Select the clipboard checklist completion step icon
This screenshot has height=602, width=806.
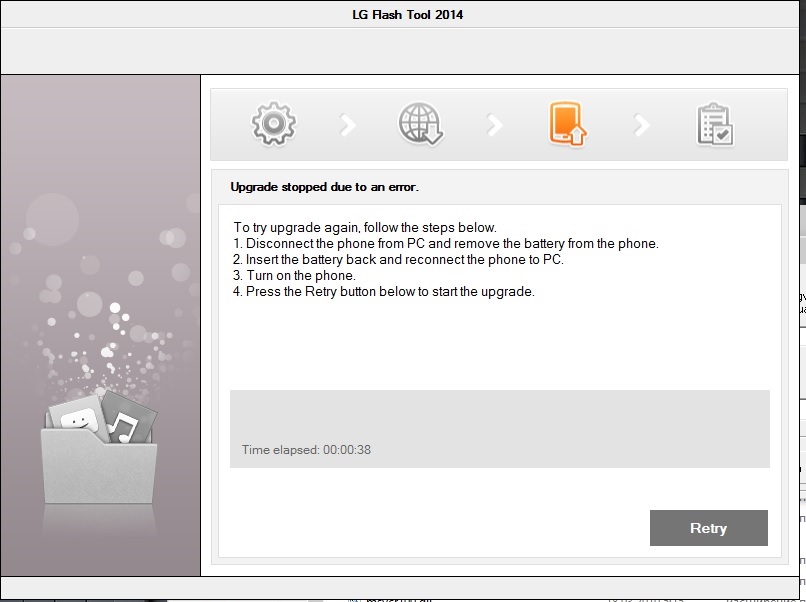tap(715, 124)
